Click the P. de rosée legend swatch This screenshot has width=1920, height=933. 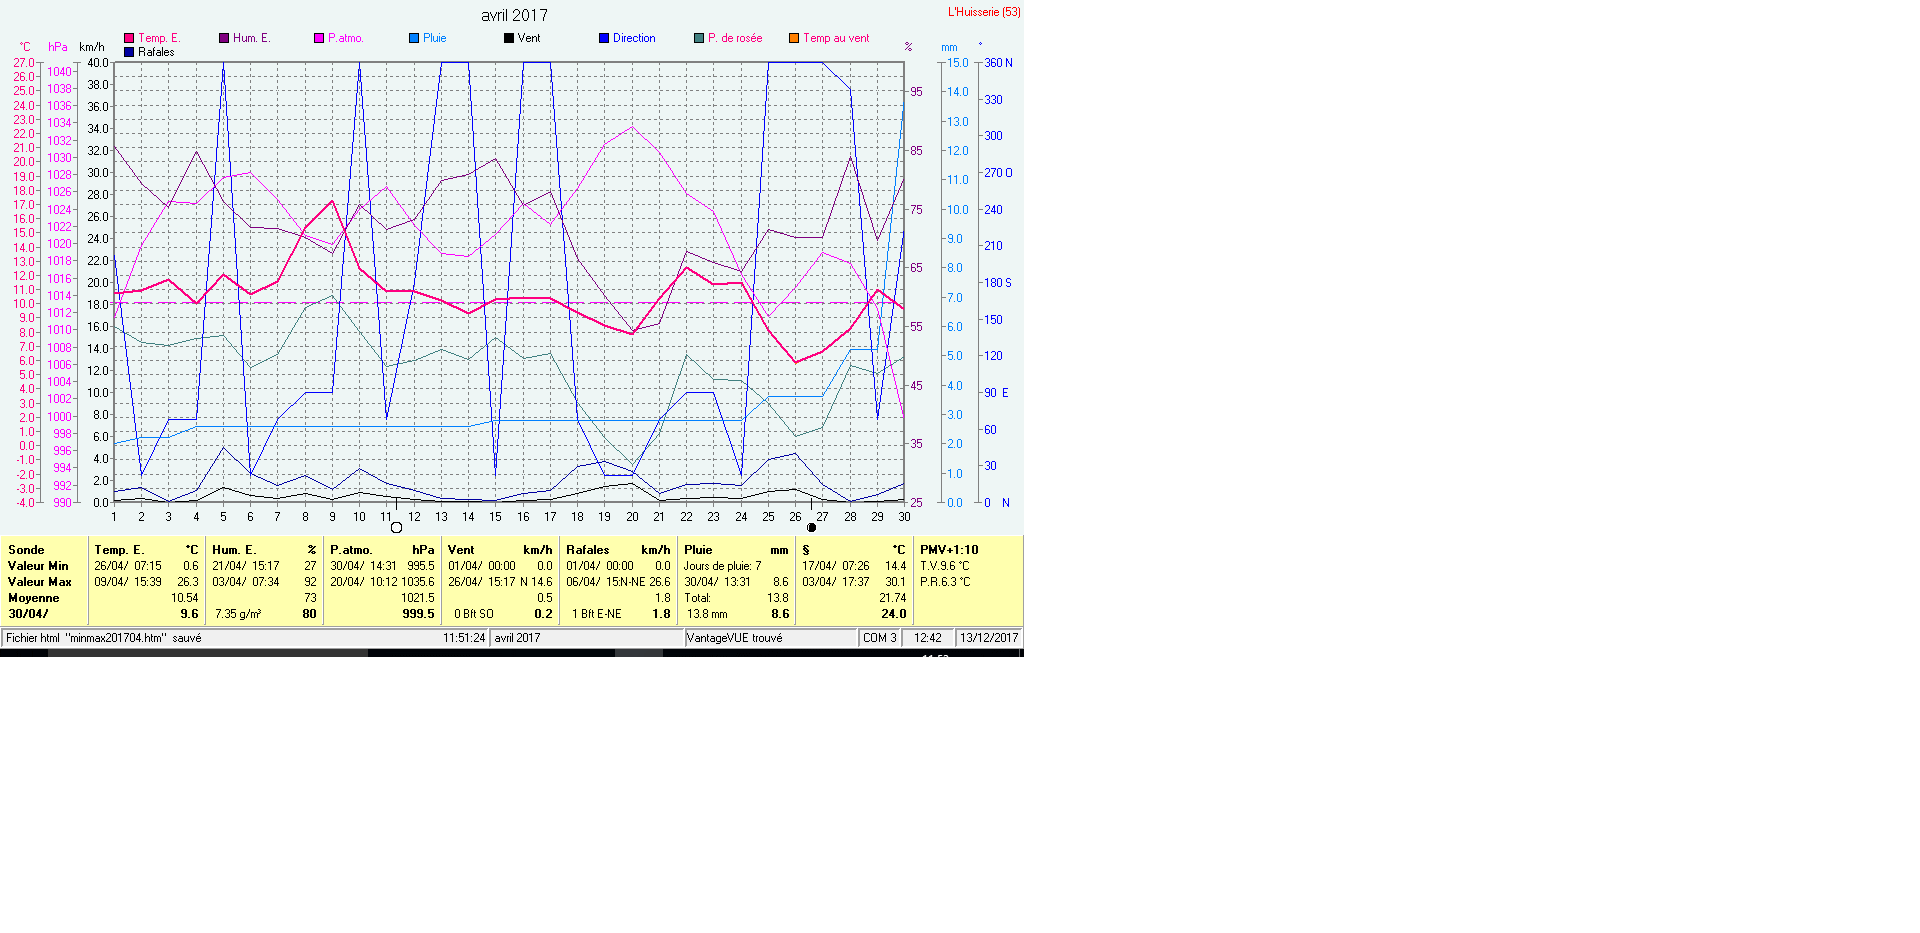click(699, 38)
